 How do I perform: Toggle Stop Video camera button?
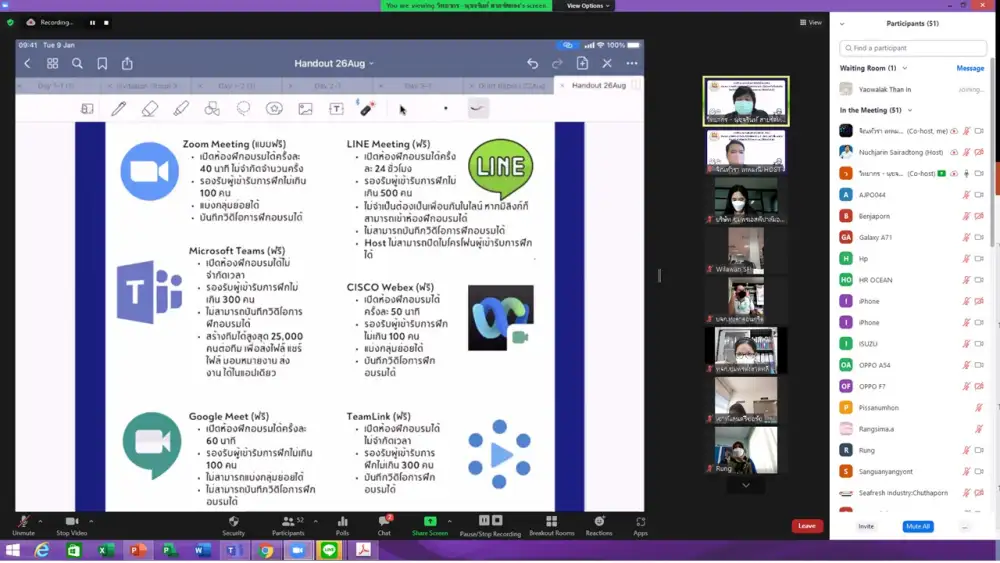click(71, 525)
